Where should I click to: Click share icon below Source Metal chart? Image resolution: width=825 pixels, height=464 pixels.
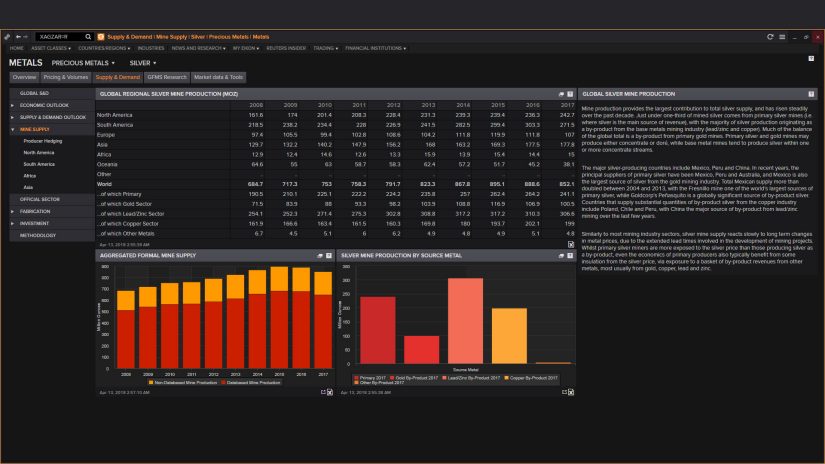pos(564,392)
